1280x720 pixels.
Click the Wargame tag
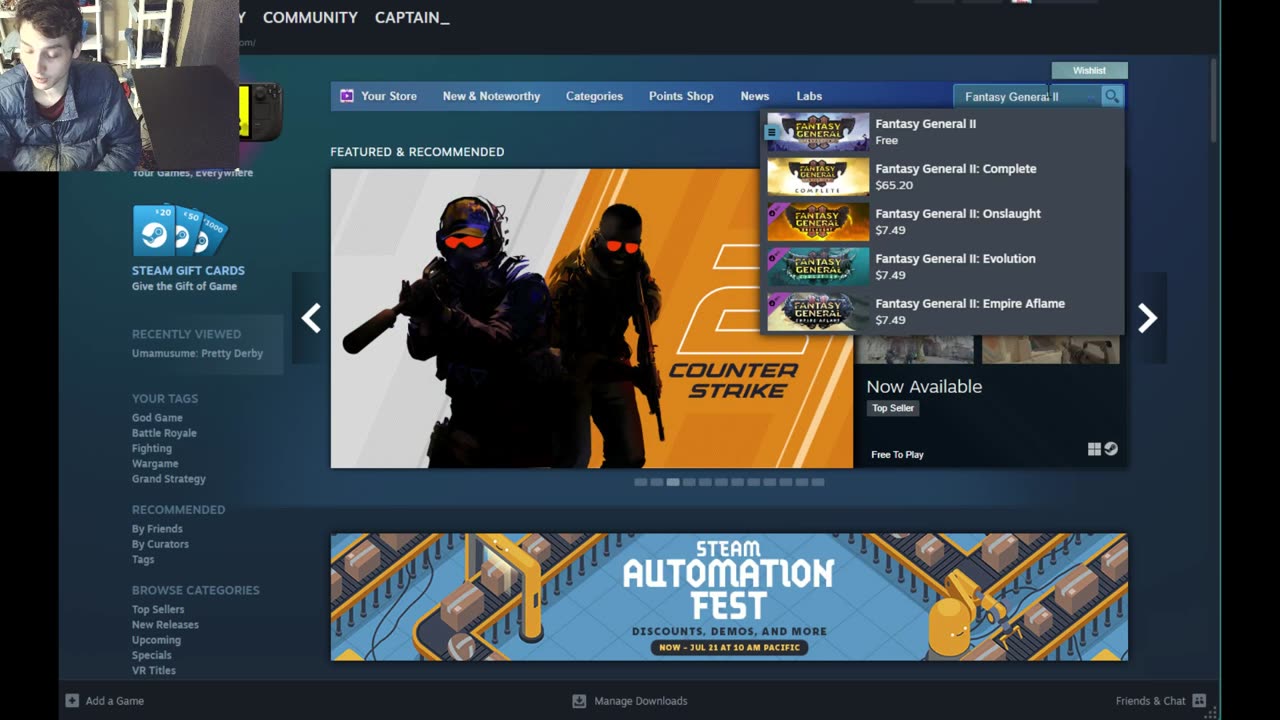[x=155, y=463]
